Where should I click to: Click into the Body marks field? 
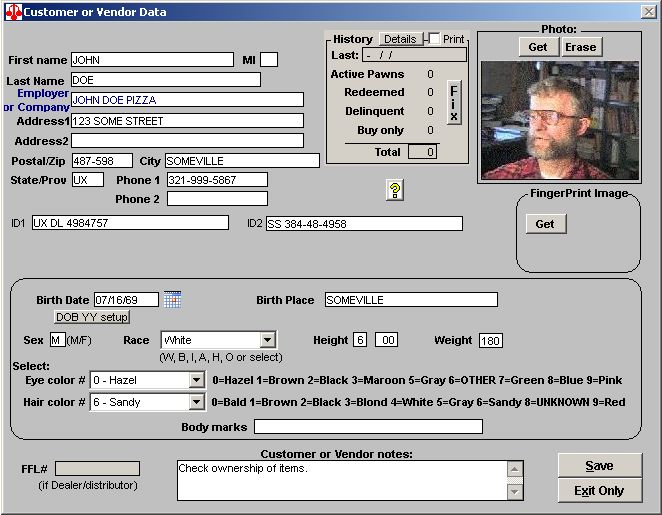[x=368, y=427]
